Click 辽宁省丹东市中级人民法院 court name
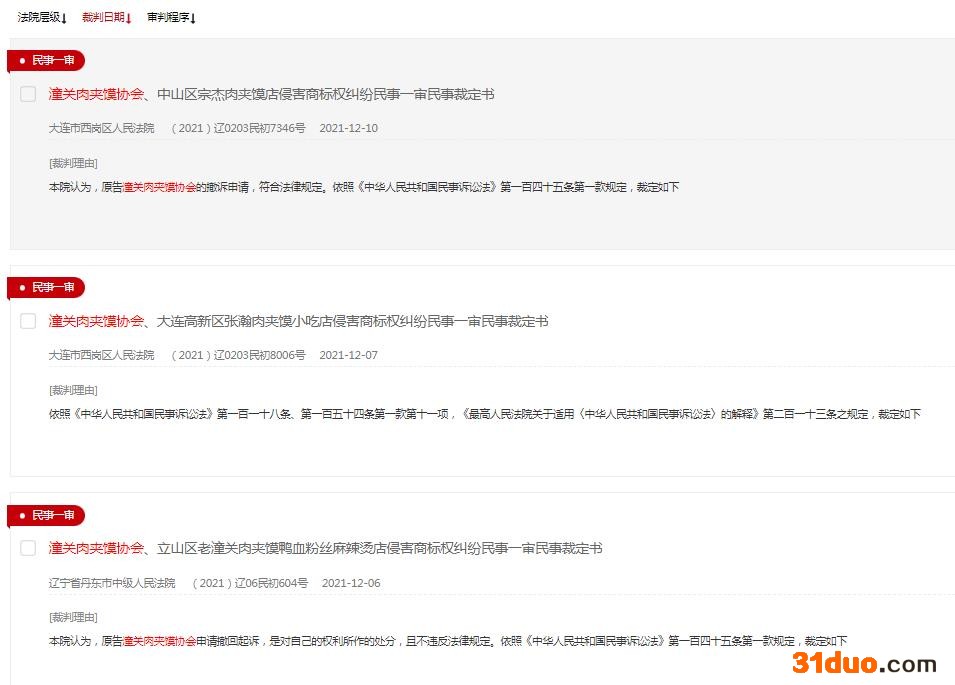955x685 pixels. point(112,583)
